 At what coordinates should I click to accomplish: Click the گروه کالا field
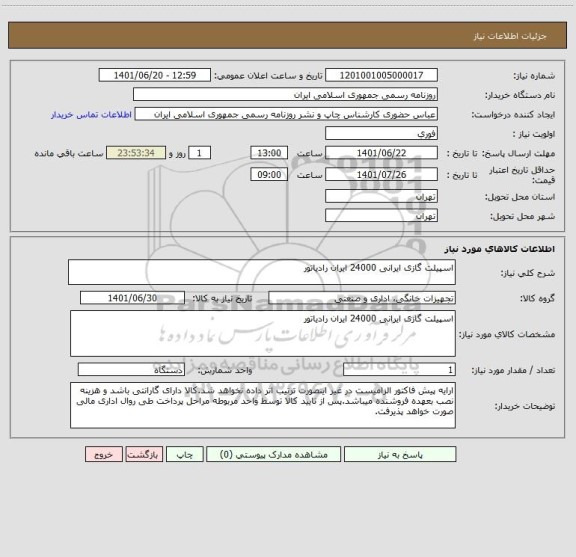tap(362, 298)
